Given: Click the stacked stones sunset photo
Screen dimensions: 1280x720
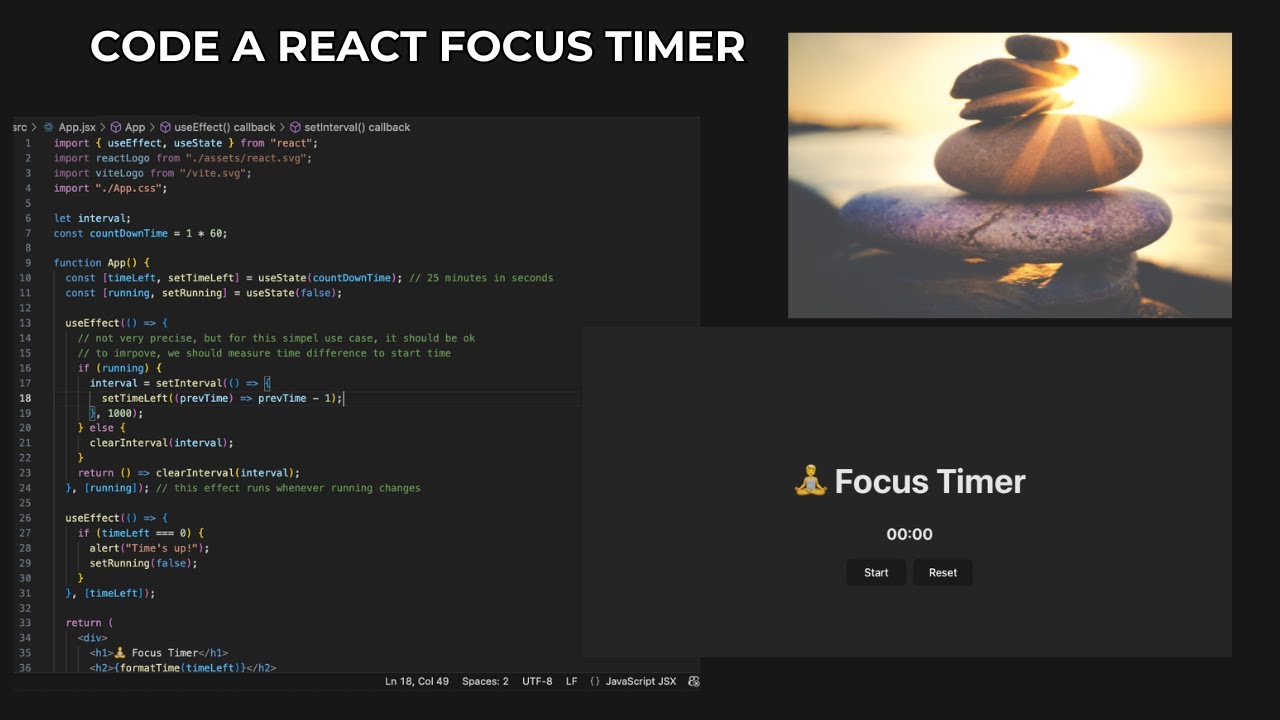Looking at the screenshot, I should point(1010,175).
